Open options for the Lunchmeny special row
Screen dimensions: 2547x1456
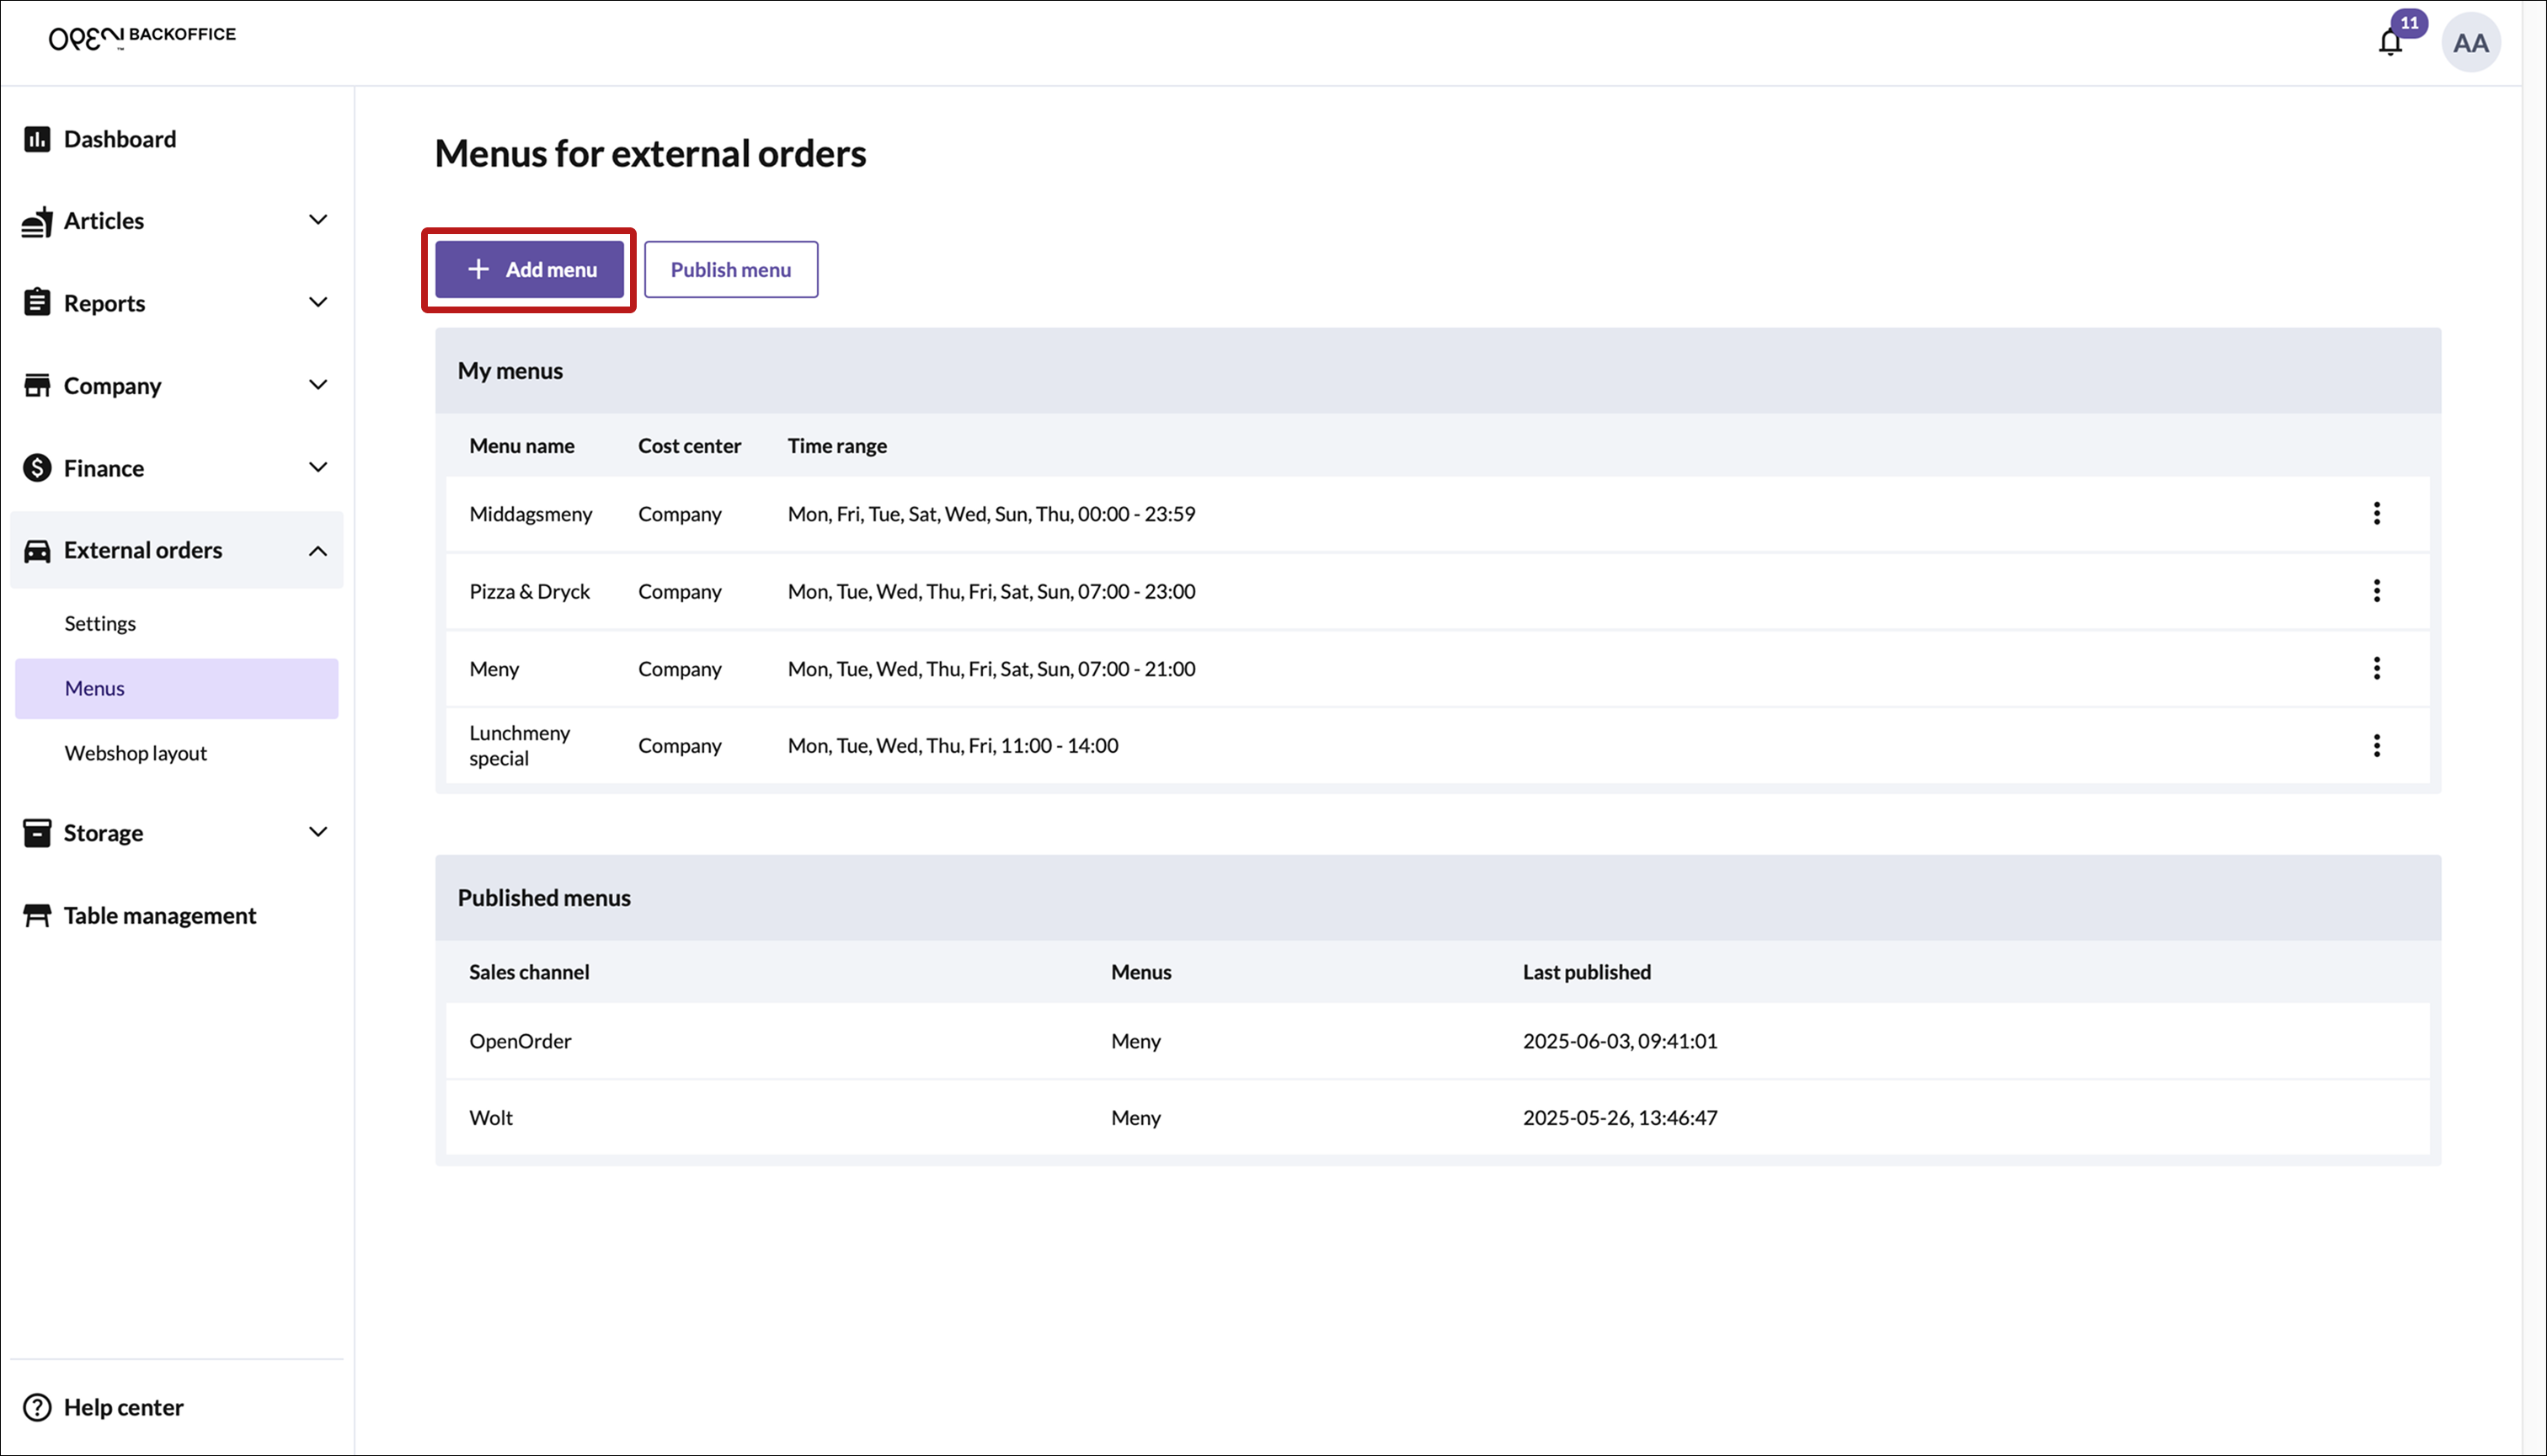(x=2376, y=746)
